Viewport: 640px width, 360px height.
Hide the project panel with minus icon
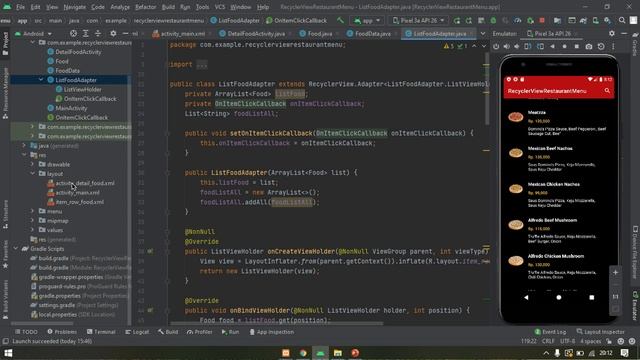click(x=125, y=33)
